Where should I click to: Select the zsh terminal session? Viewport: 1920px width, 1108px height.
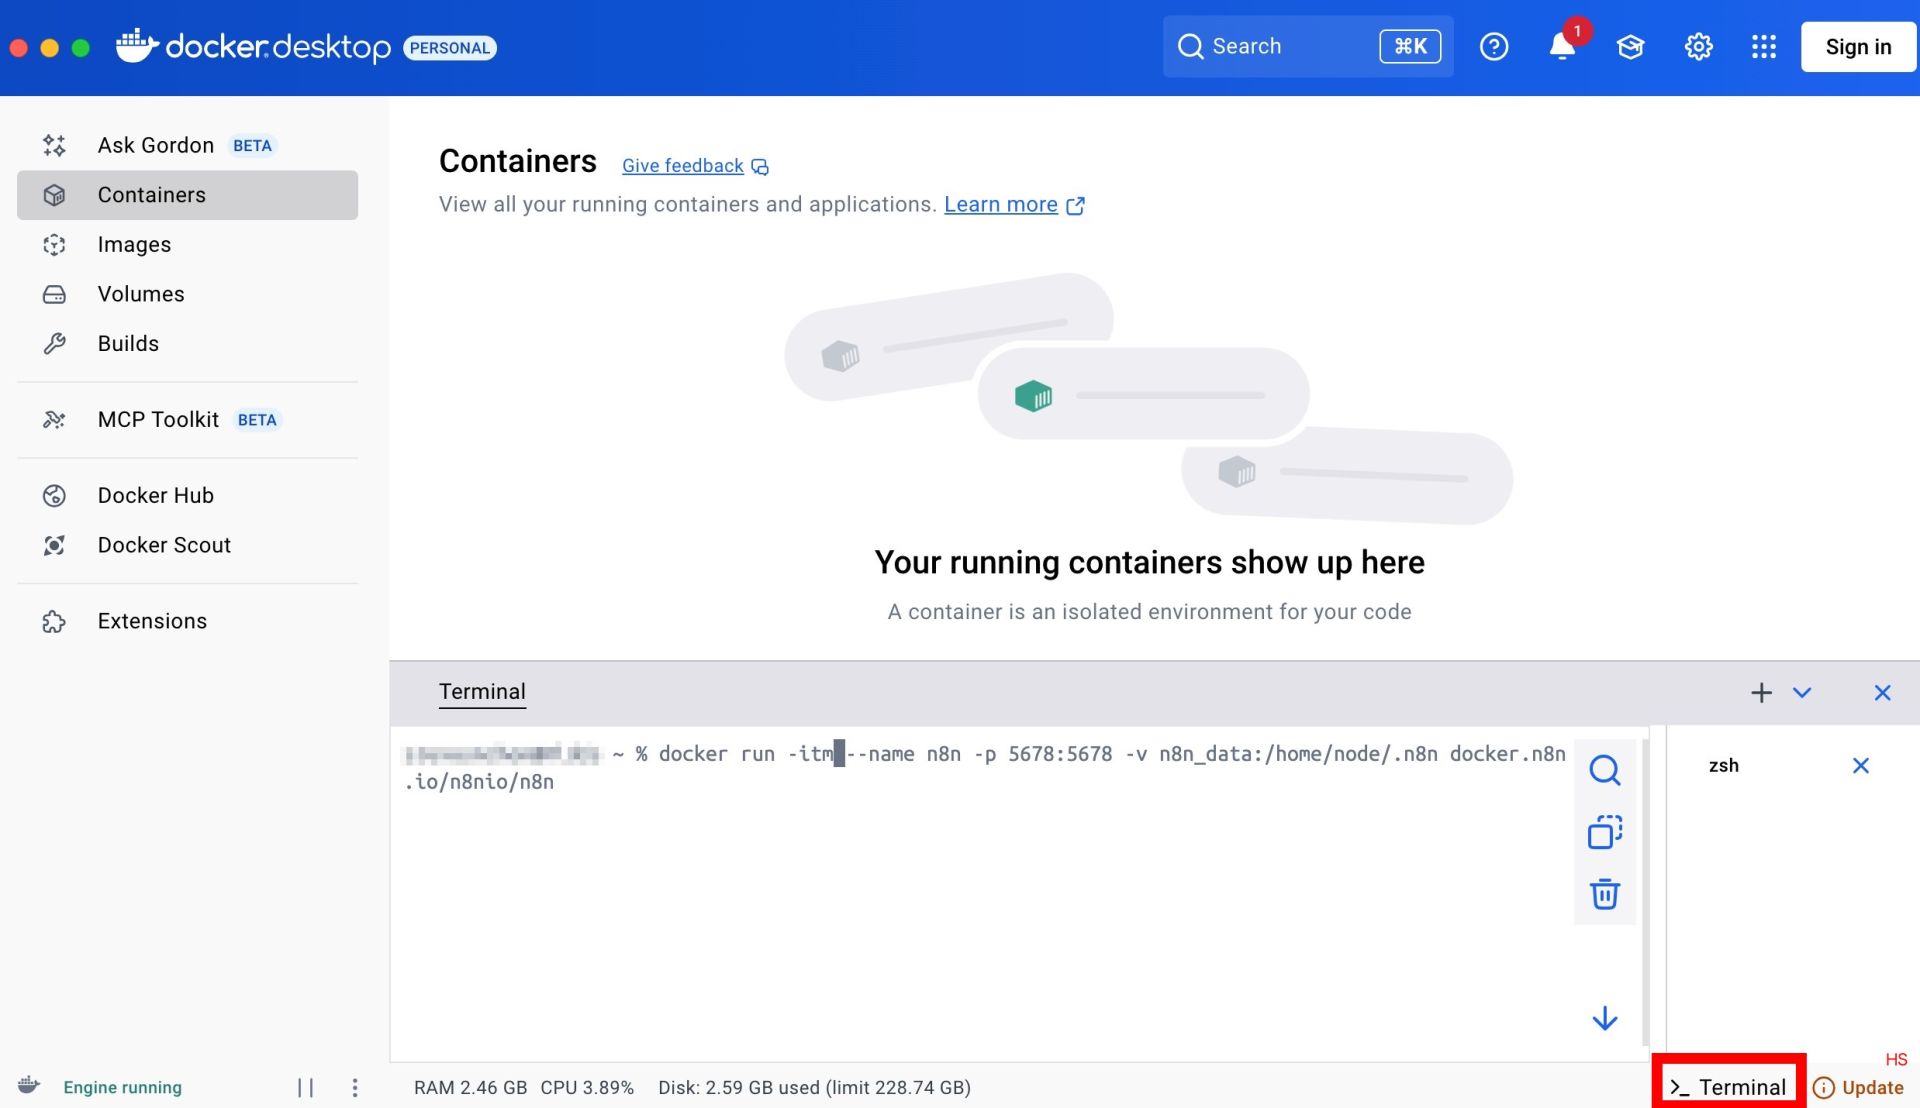click(1724, 765)
